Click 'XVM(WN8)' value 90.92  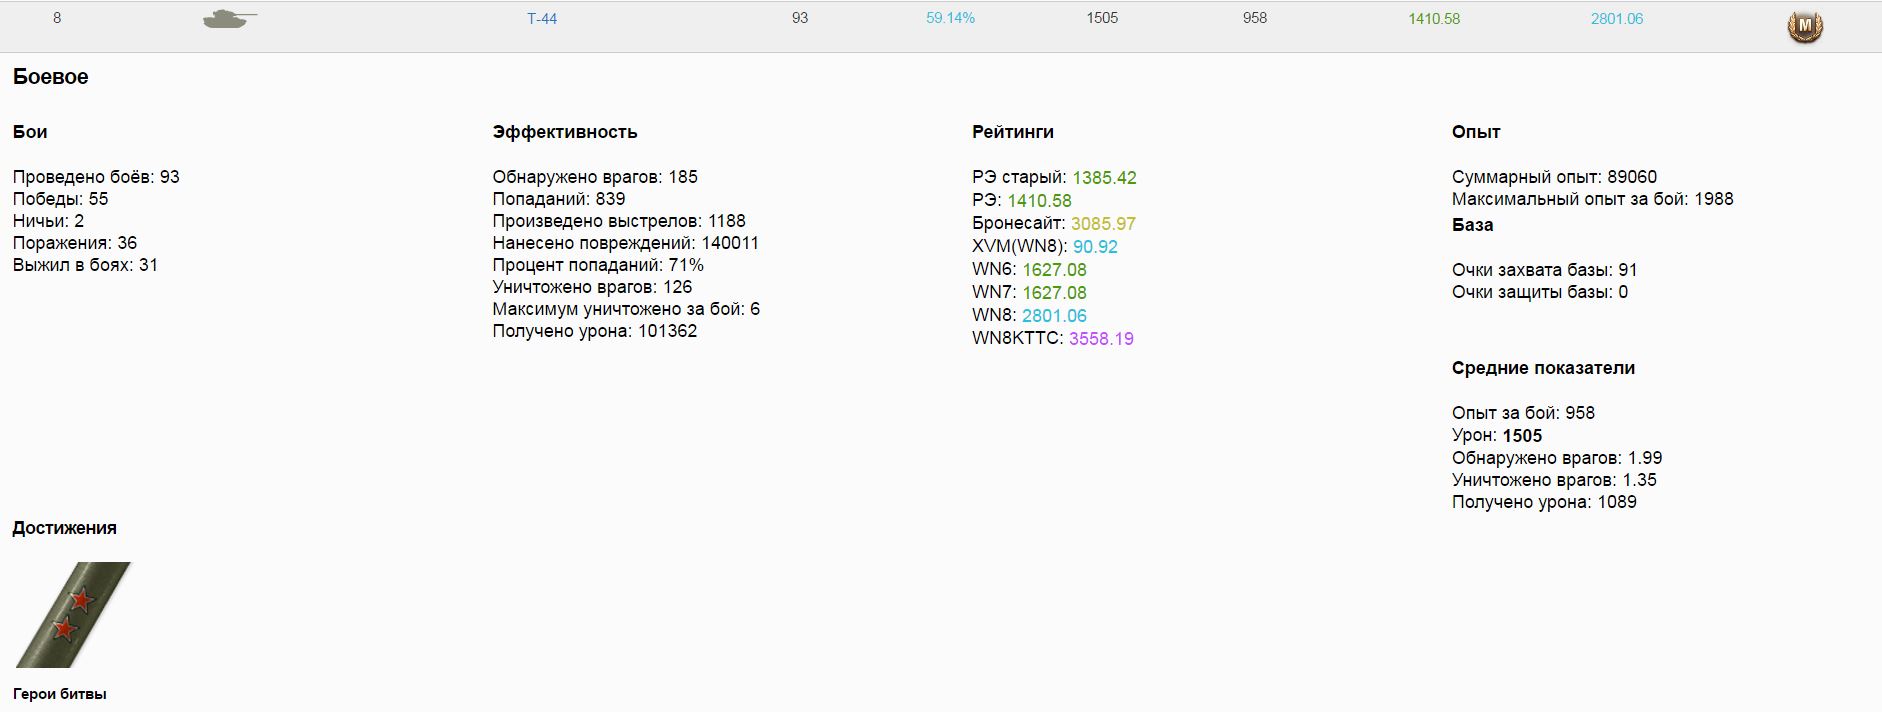pos(1095,247)
